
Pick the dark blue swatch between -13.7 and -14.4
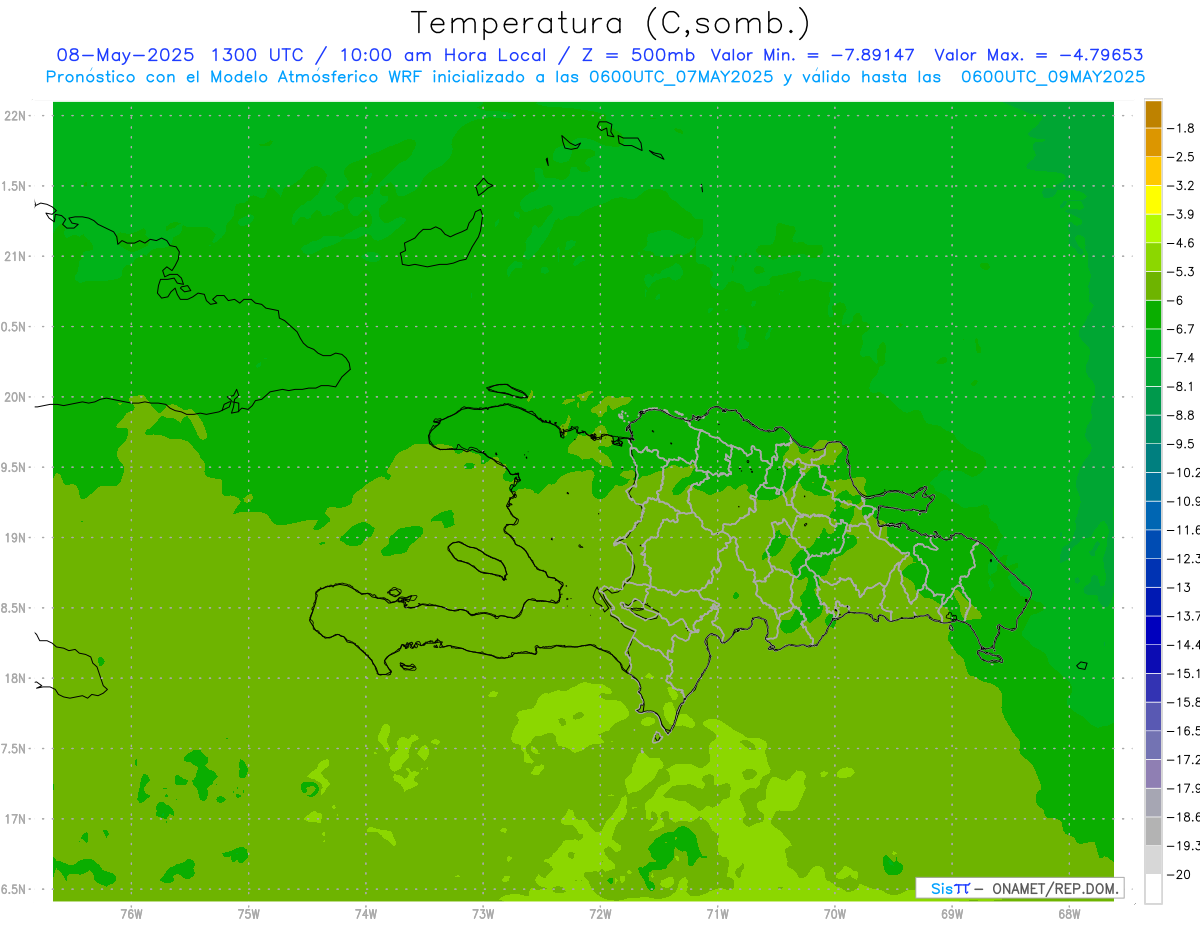(1153, 630)
